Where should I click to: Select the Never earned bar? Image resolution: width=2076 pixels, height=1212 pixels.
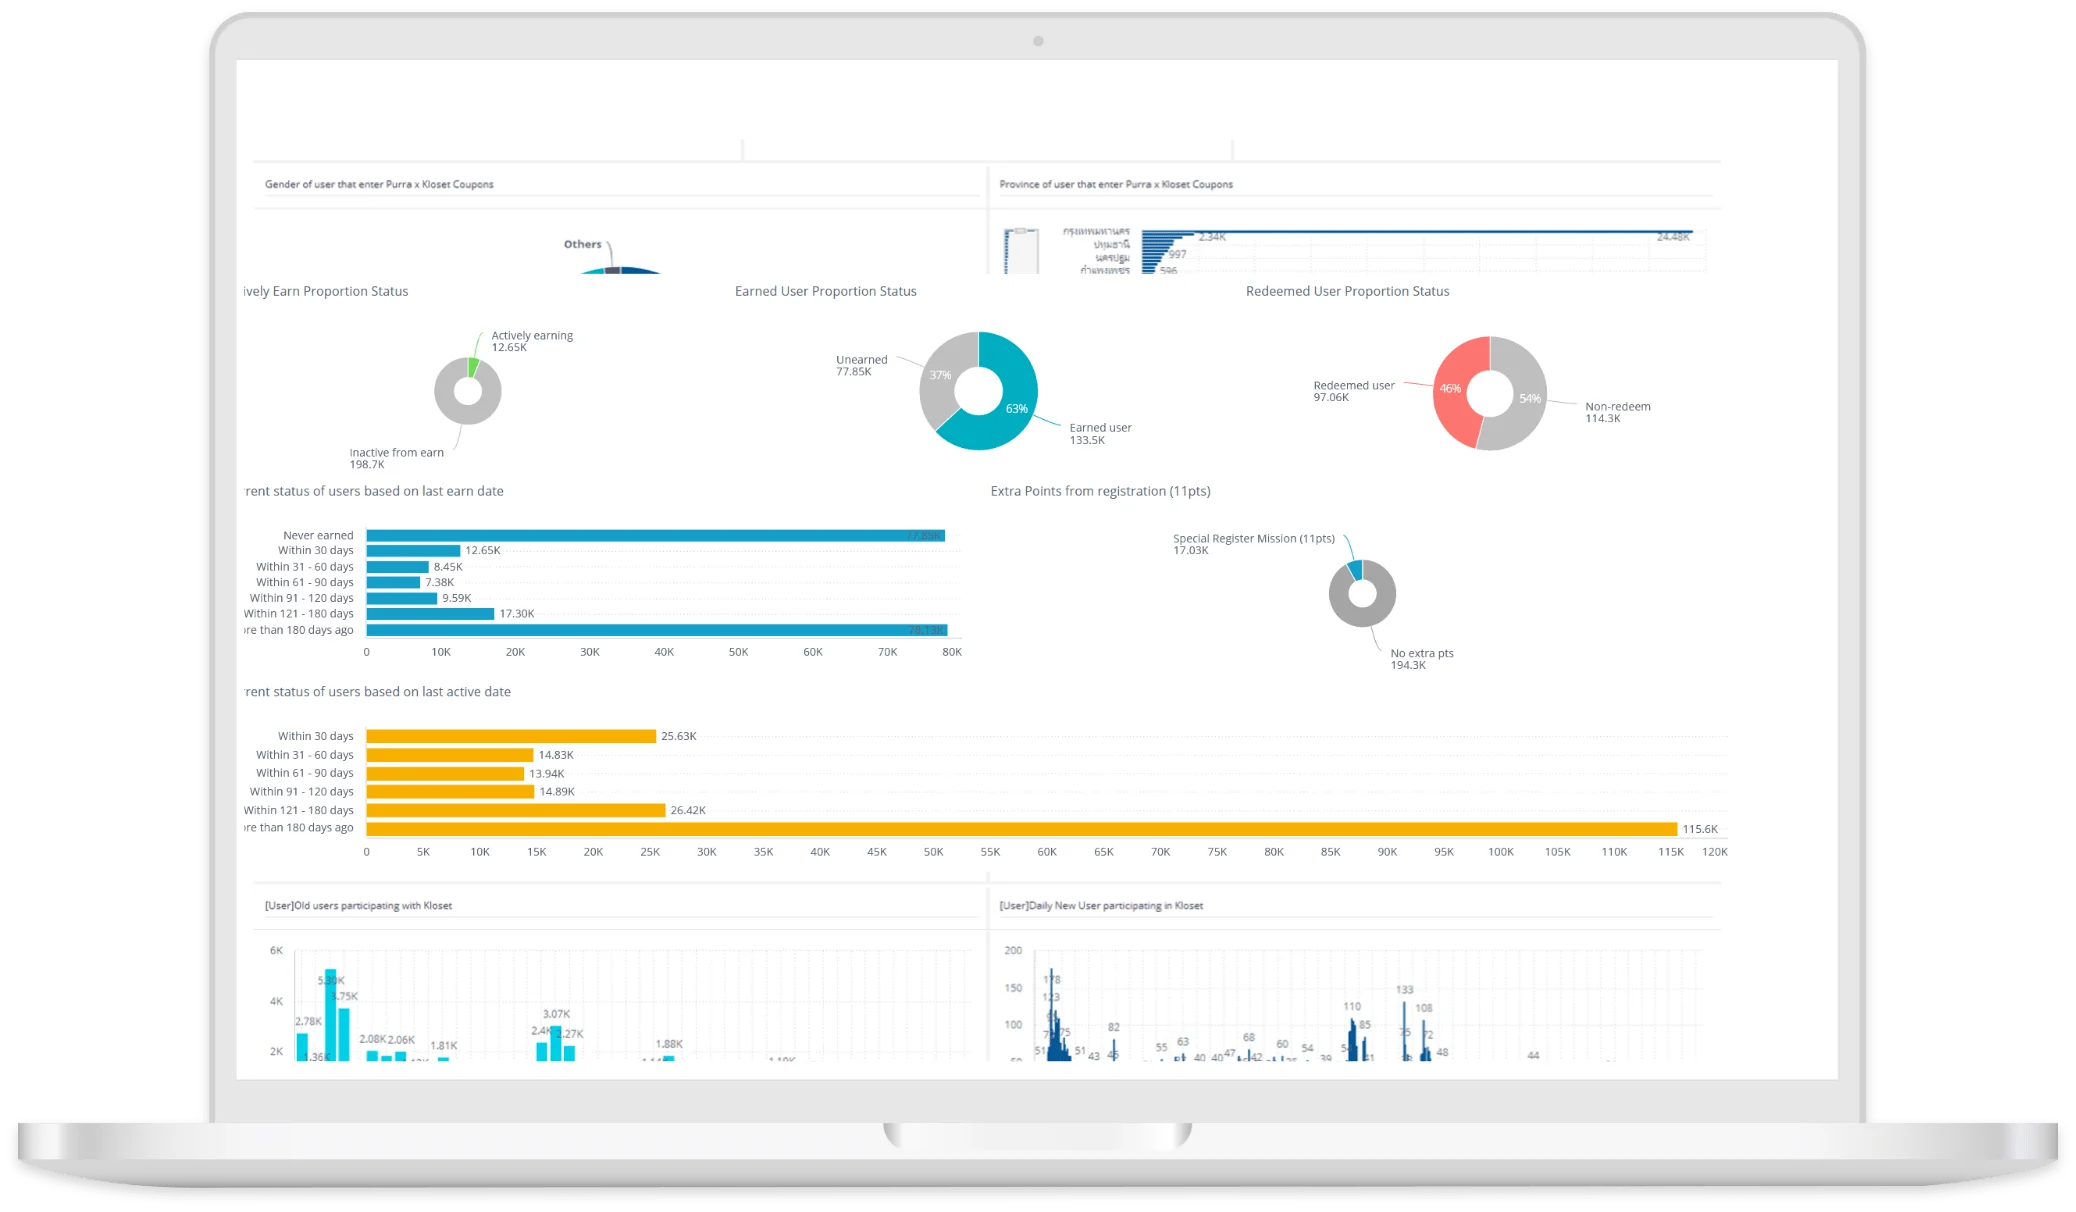(655, 536)
